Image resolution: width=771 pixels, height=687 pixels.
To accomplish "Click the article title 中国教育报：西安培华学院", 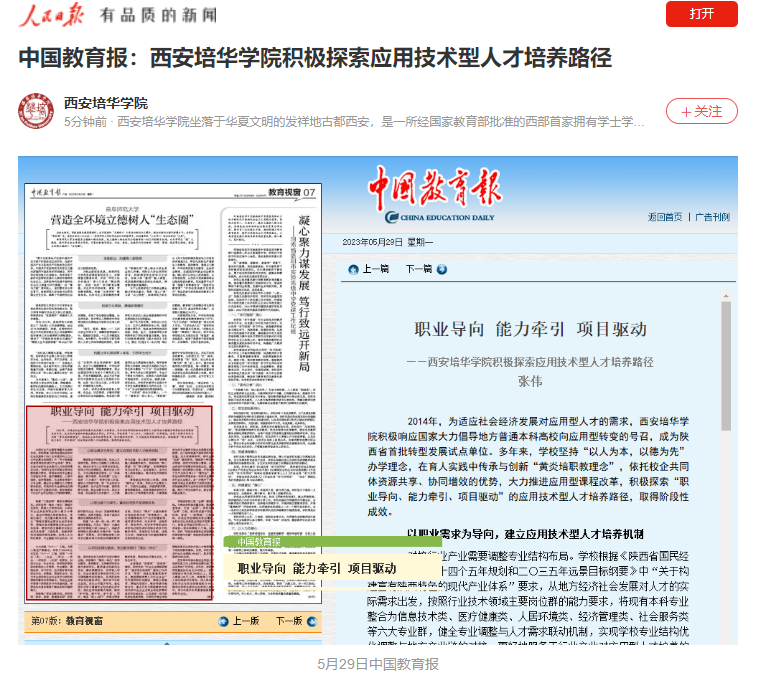I will pos(315,57).
